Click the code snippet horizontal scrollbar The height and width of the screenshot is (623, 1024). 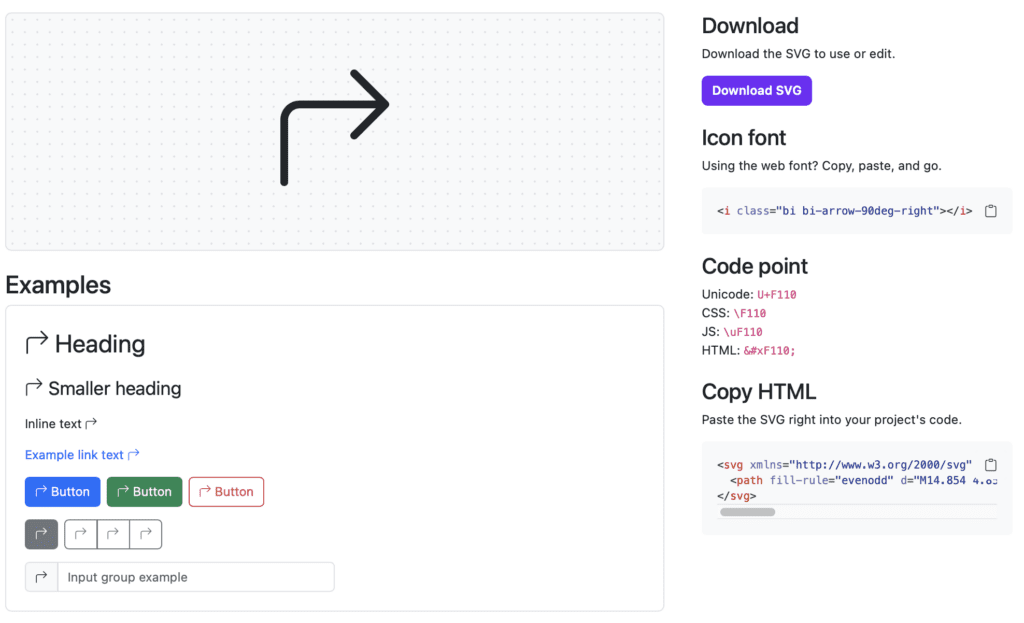(747, 512)
